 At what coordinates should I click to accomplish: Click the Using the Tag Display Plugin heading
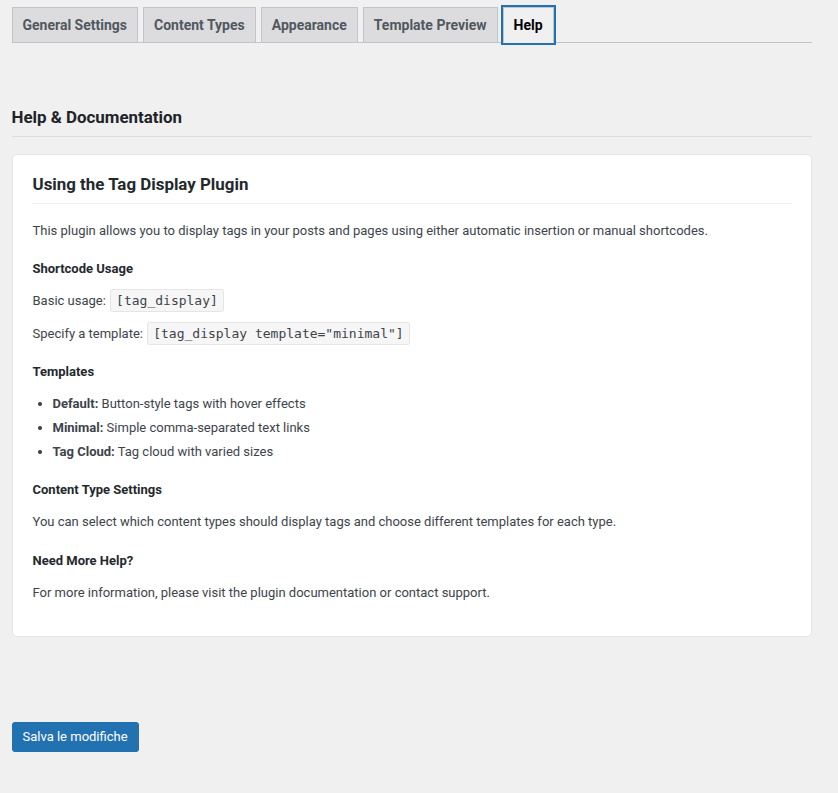click(141, 184)
